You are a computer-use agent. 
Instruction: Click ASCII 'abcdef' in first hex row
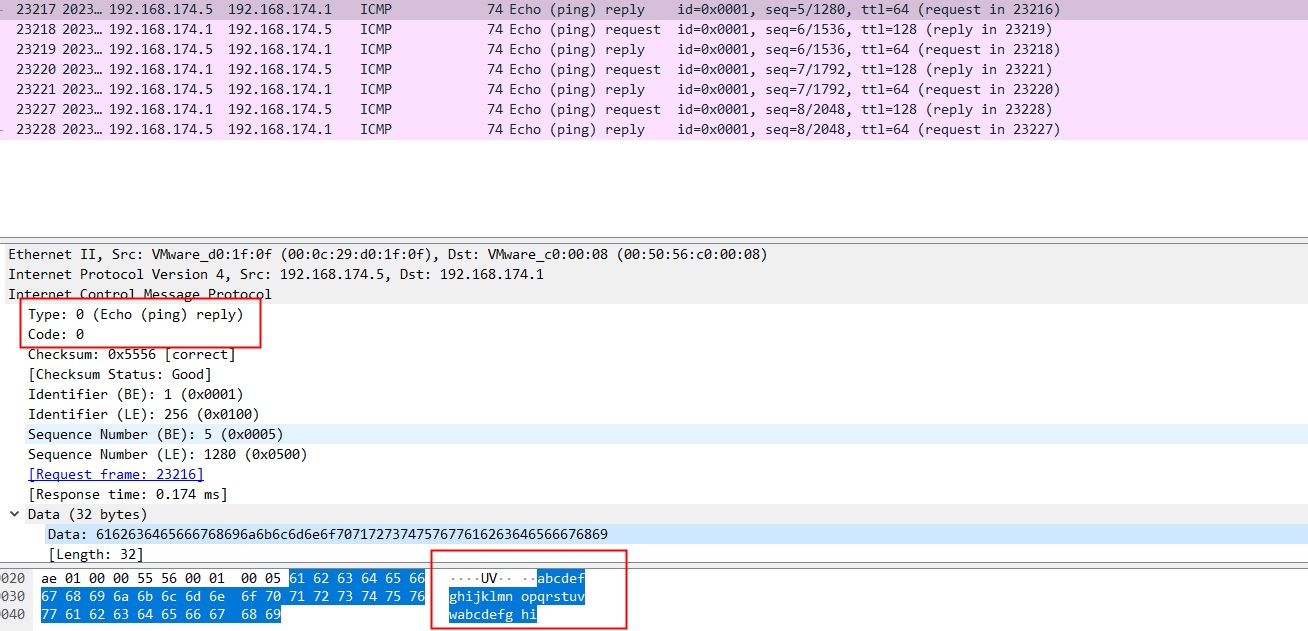[562, 578]
